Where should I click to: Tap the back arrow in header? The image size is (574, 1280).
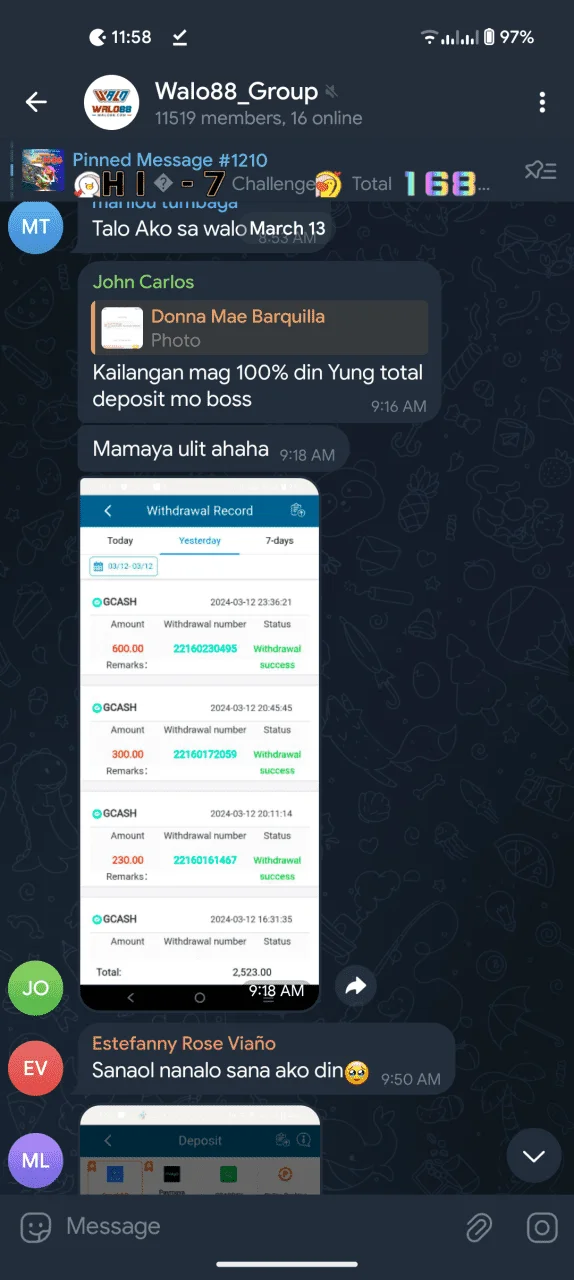[x=36, y=102]
